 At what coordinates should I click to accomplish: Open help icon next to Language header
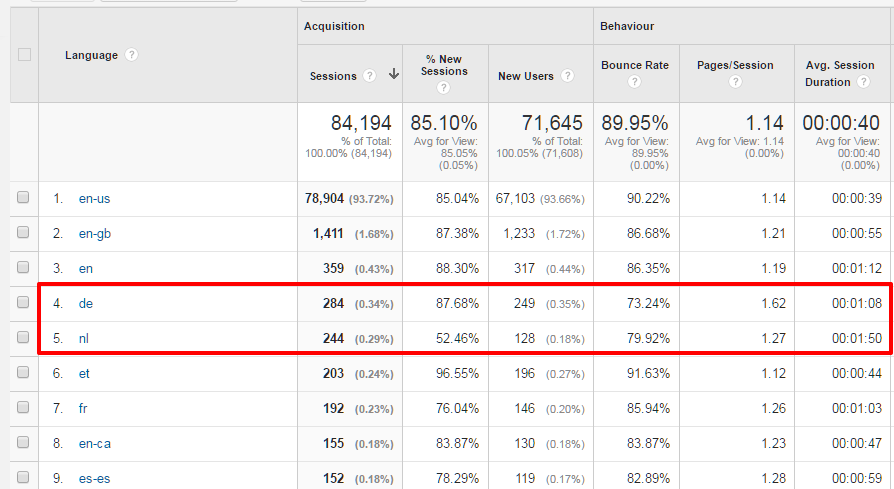131,55
